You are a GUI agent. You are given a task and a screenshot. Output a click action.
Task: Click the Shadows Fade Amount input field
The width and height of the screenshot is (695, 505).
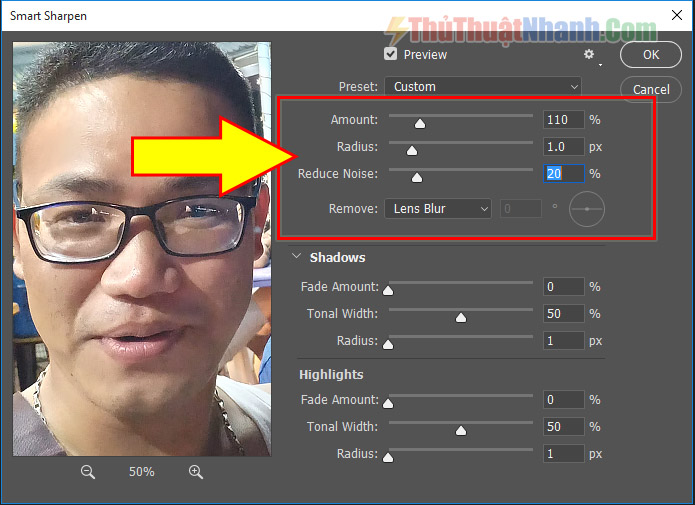[x=564, y=287]
